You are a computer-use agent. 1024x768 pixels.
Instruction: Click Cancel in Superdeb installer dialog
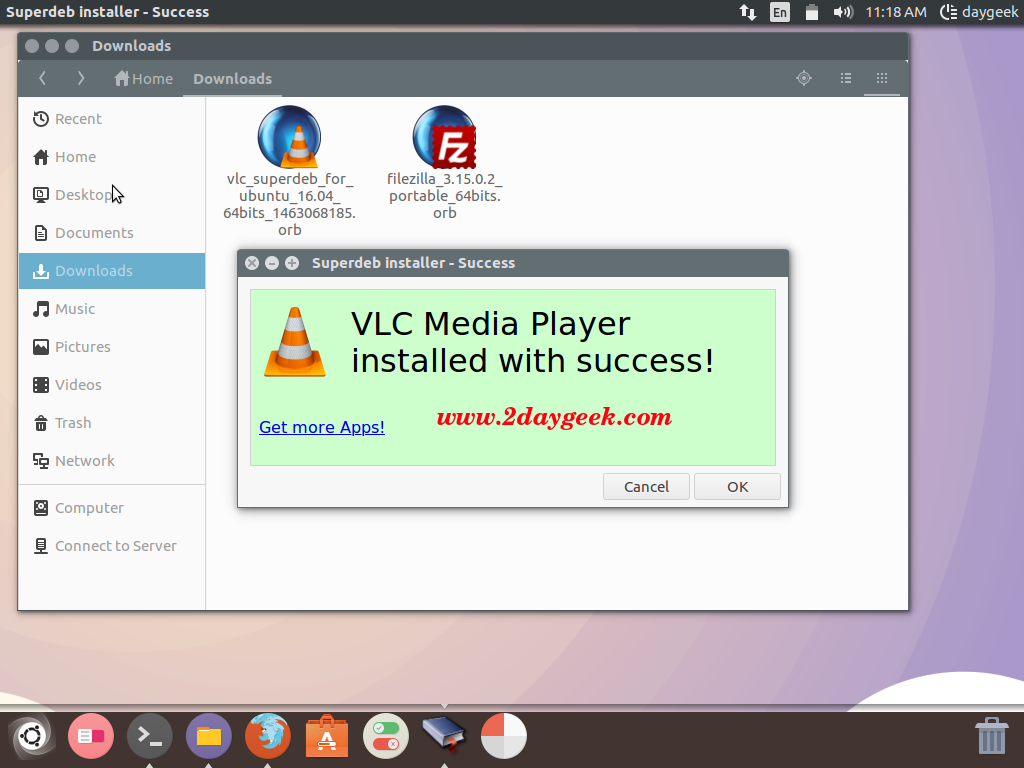click(646, 487)
